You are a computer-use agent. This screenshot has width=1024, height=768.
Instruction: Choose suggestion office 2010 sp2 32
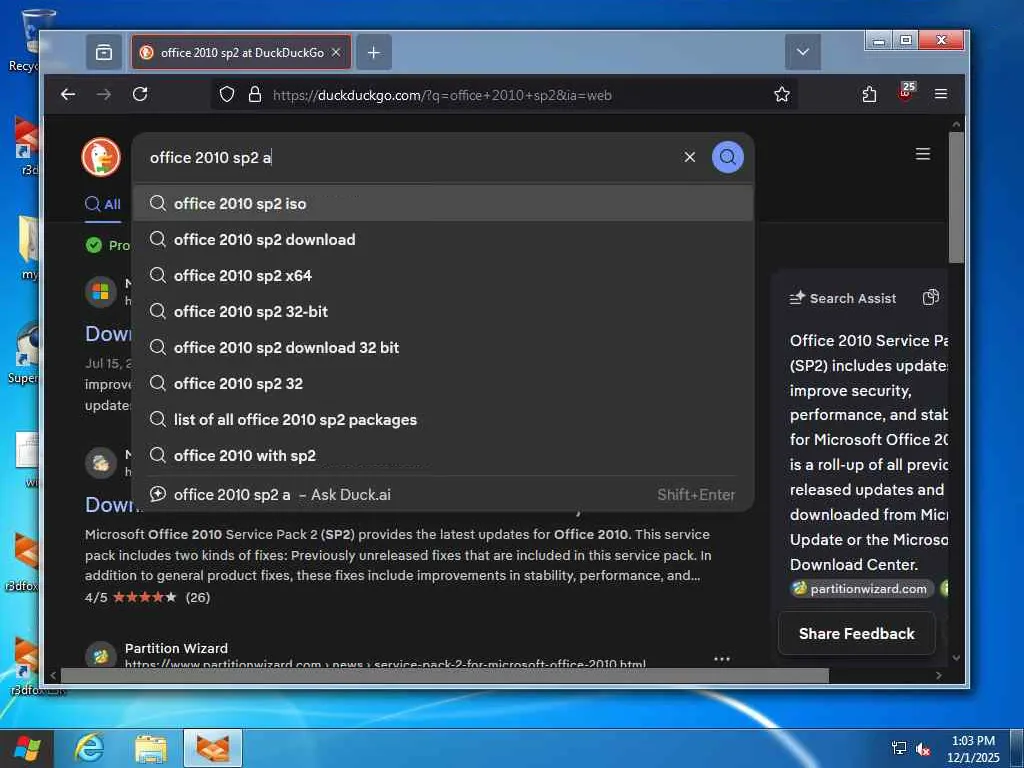[x=443, y=383]
